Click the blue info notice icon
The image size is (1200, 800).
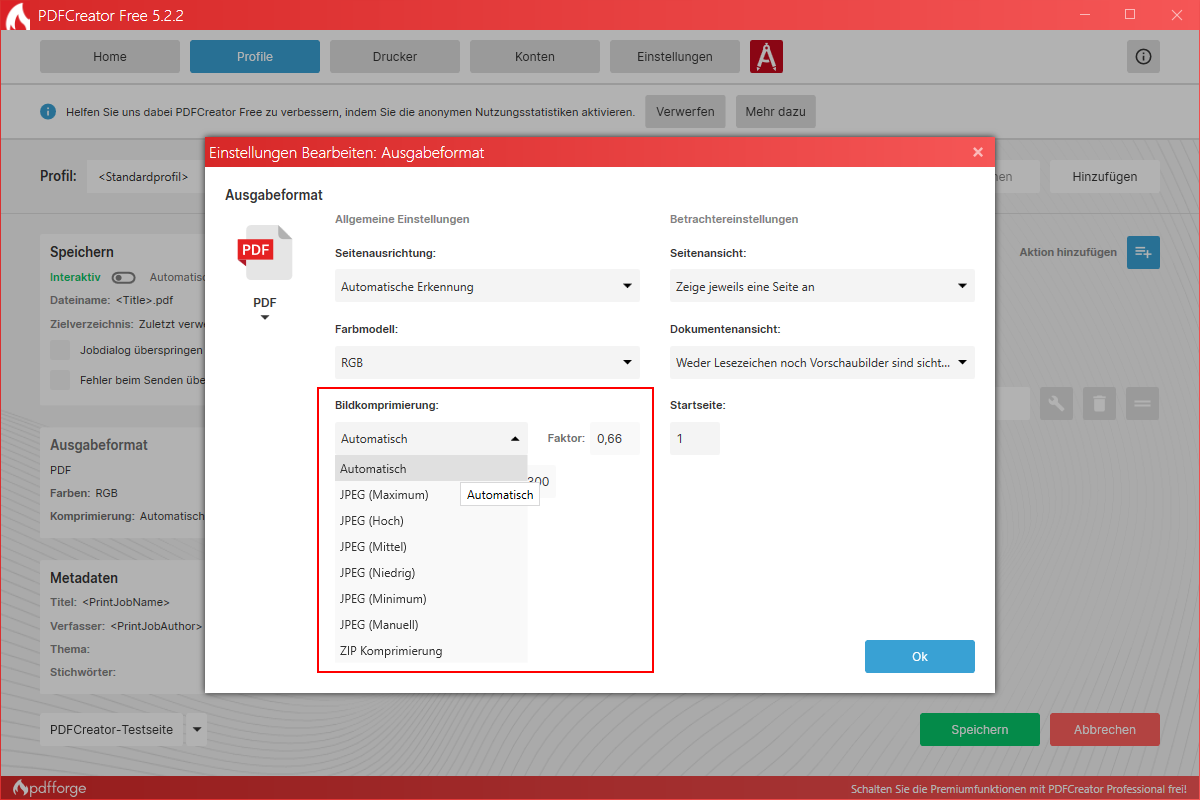48,111
